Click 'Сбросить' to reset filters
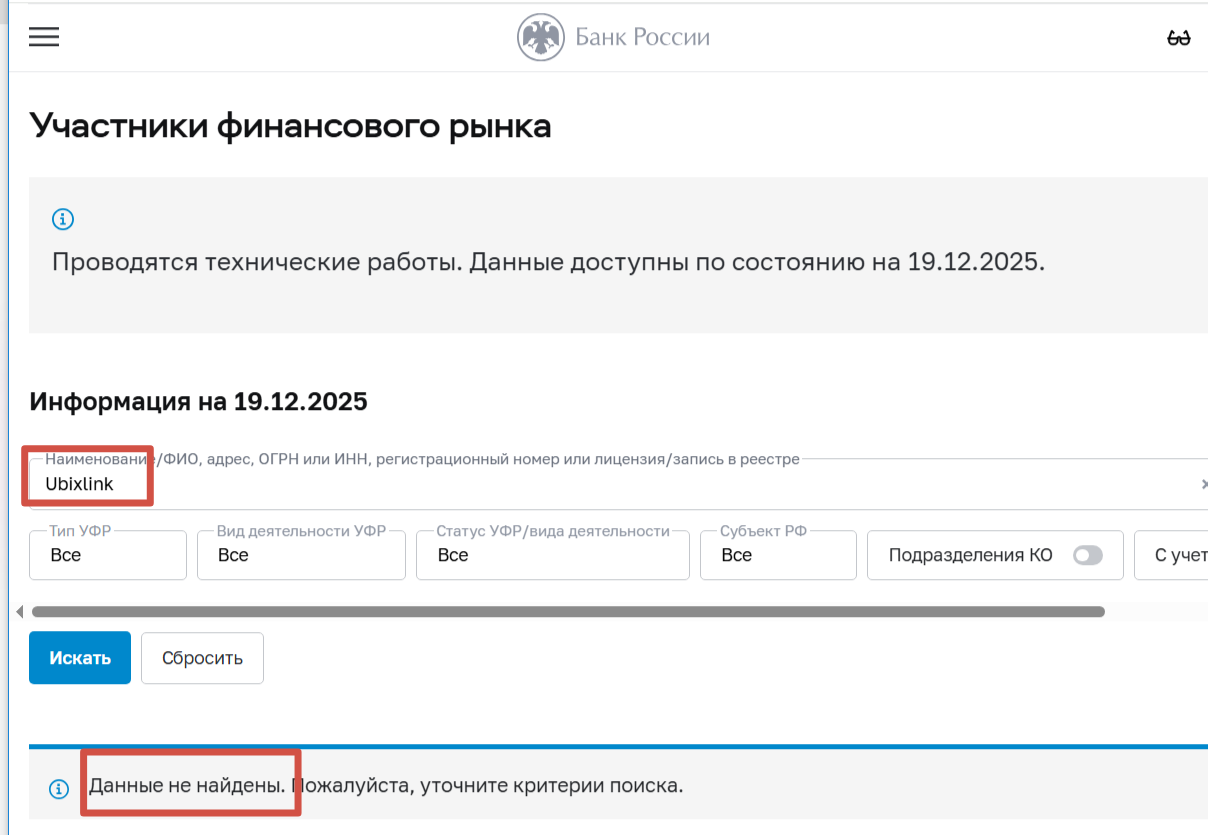Image resolution: width=1208 pixels, height=835 pixels. [202, 658]
